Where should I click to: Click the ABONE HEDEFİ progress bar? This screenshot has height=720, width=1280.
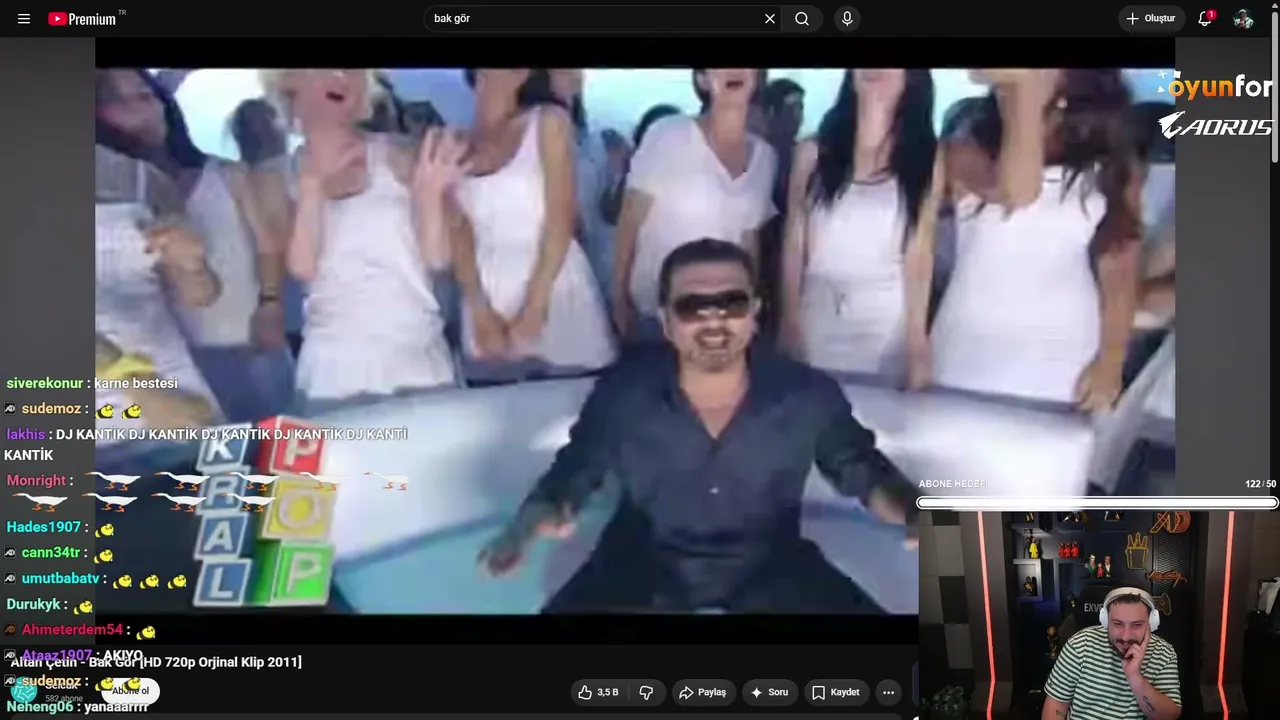(1097, 503)
